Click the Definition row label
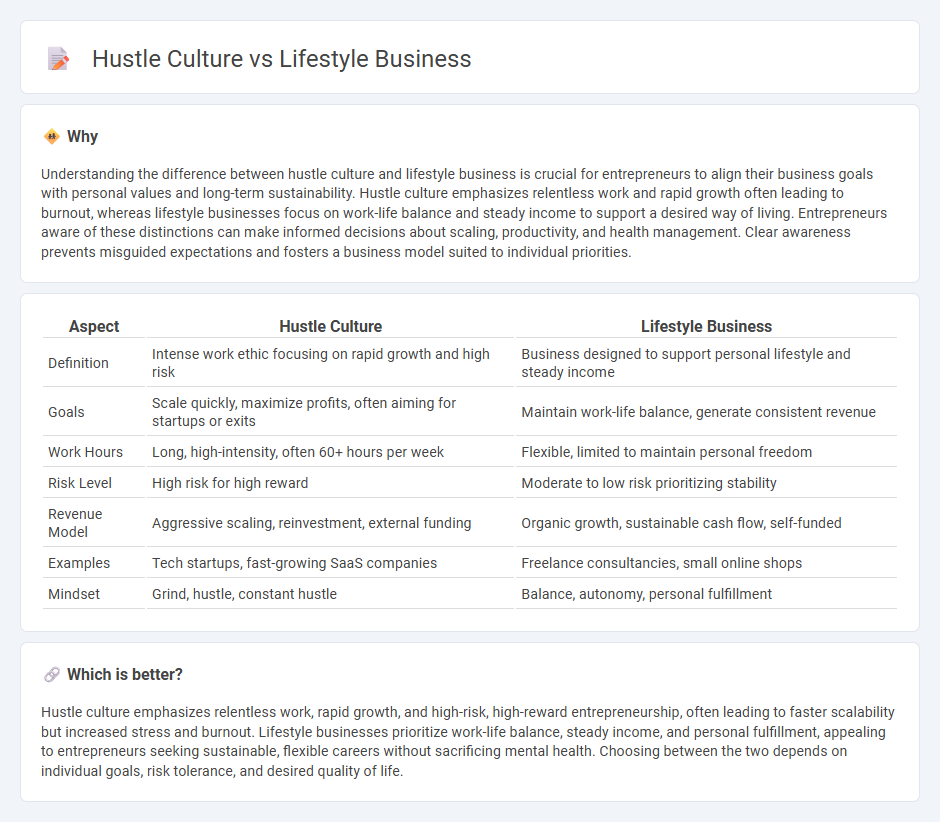The image size is (940, 822). point(79,363)
